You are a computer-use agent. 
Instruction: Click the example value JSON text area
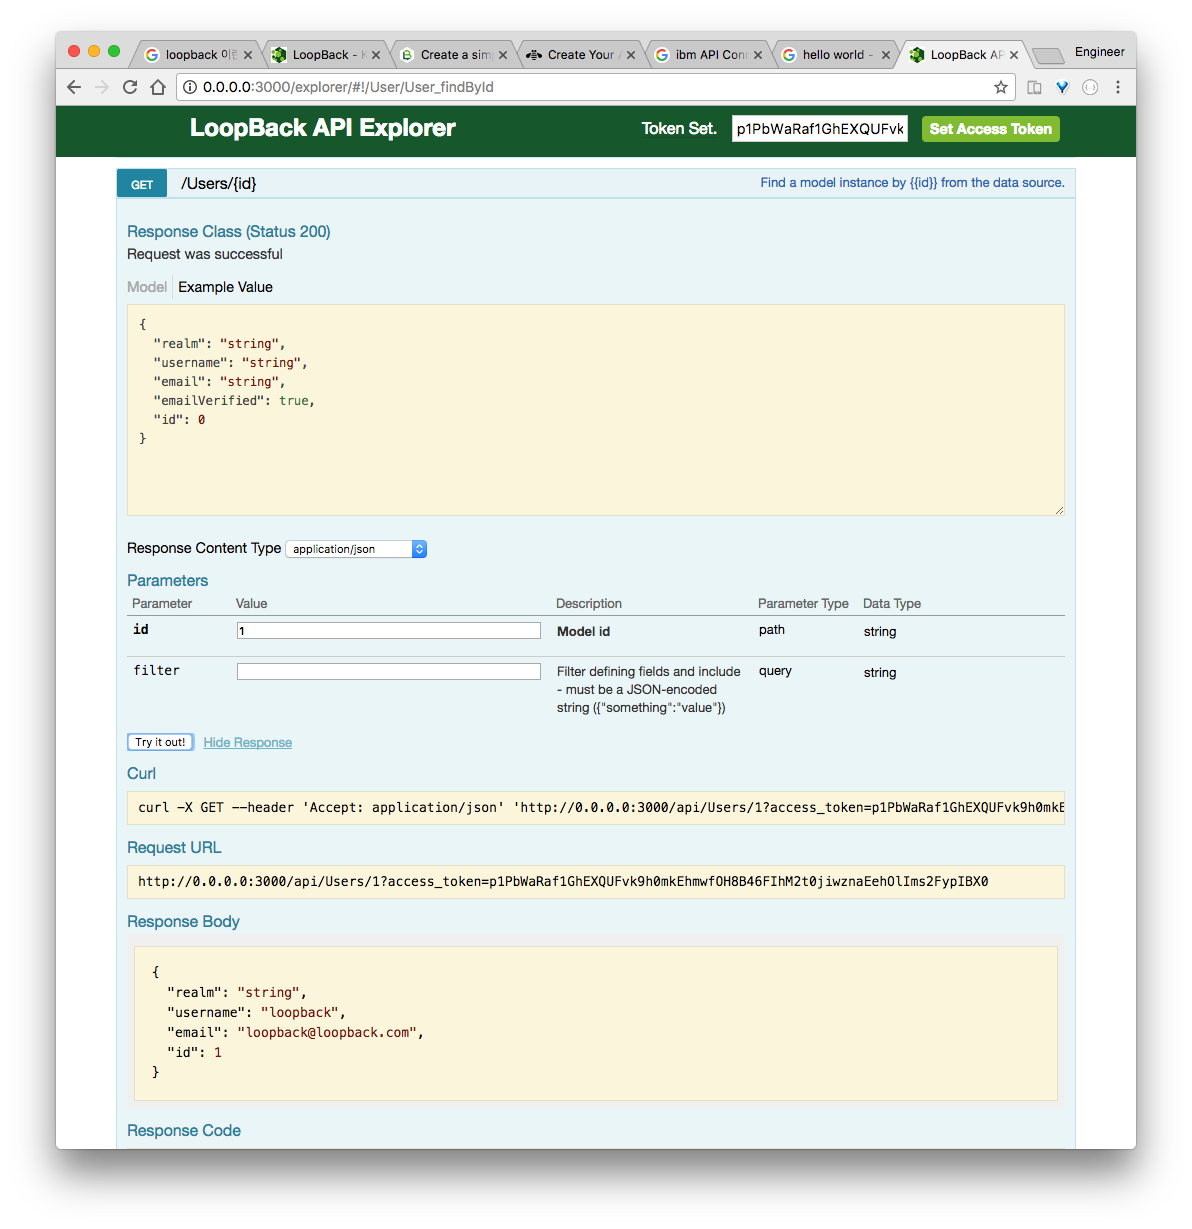596,410
